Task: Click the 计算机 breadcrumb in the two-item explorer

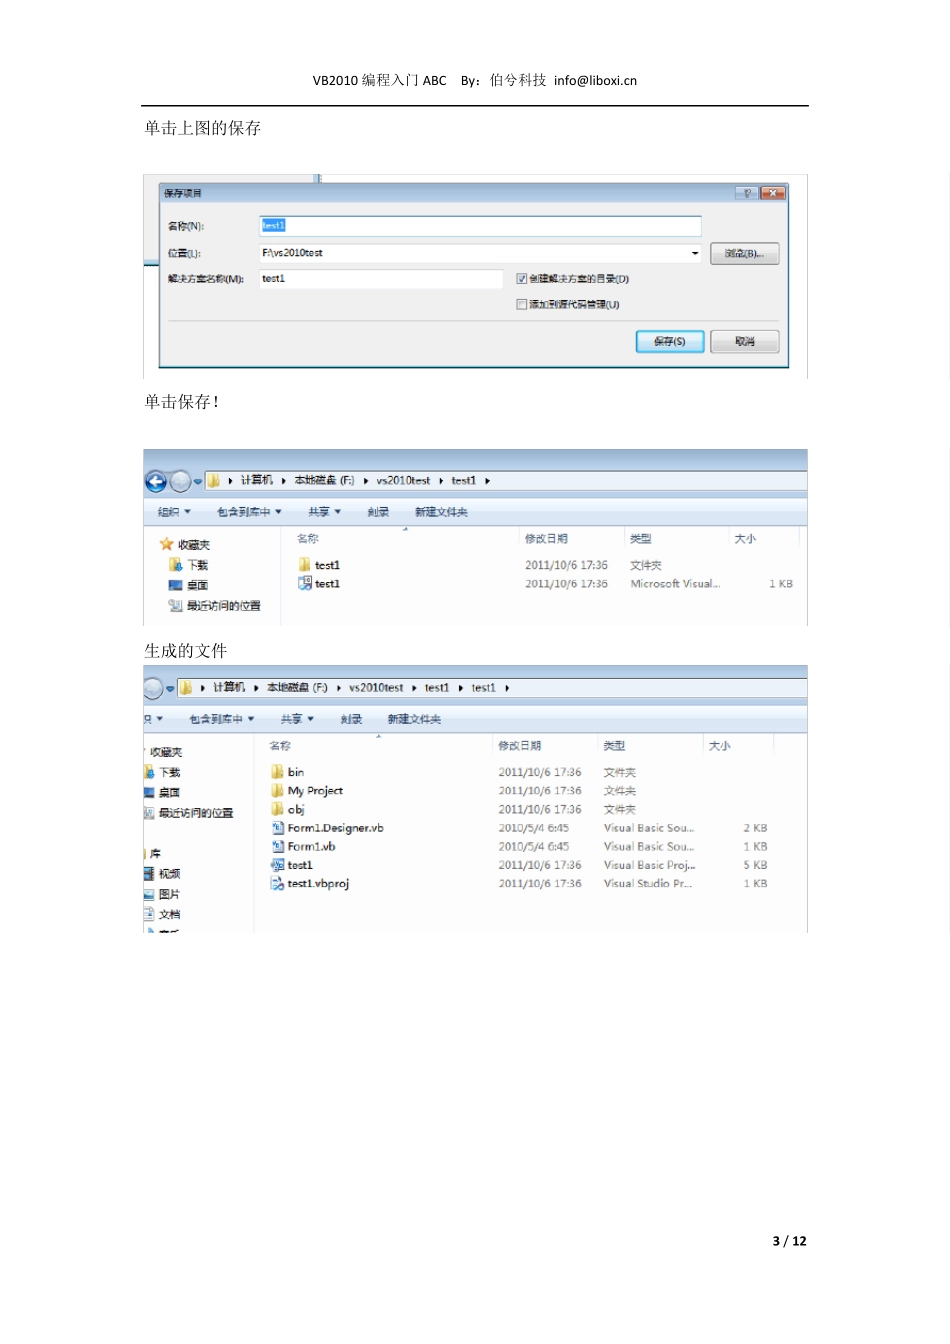Action: (x=257, y=481)
